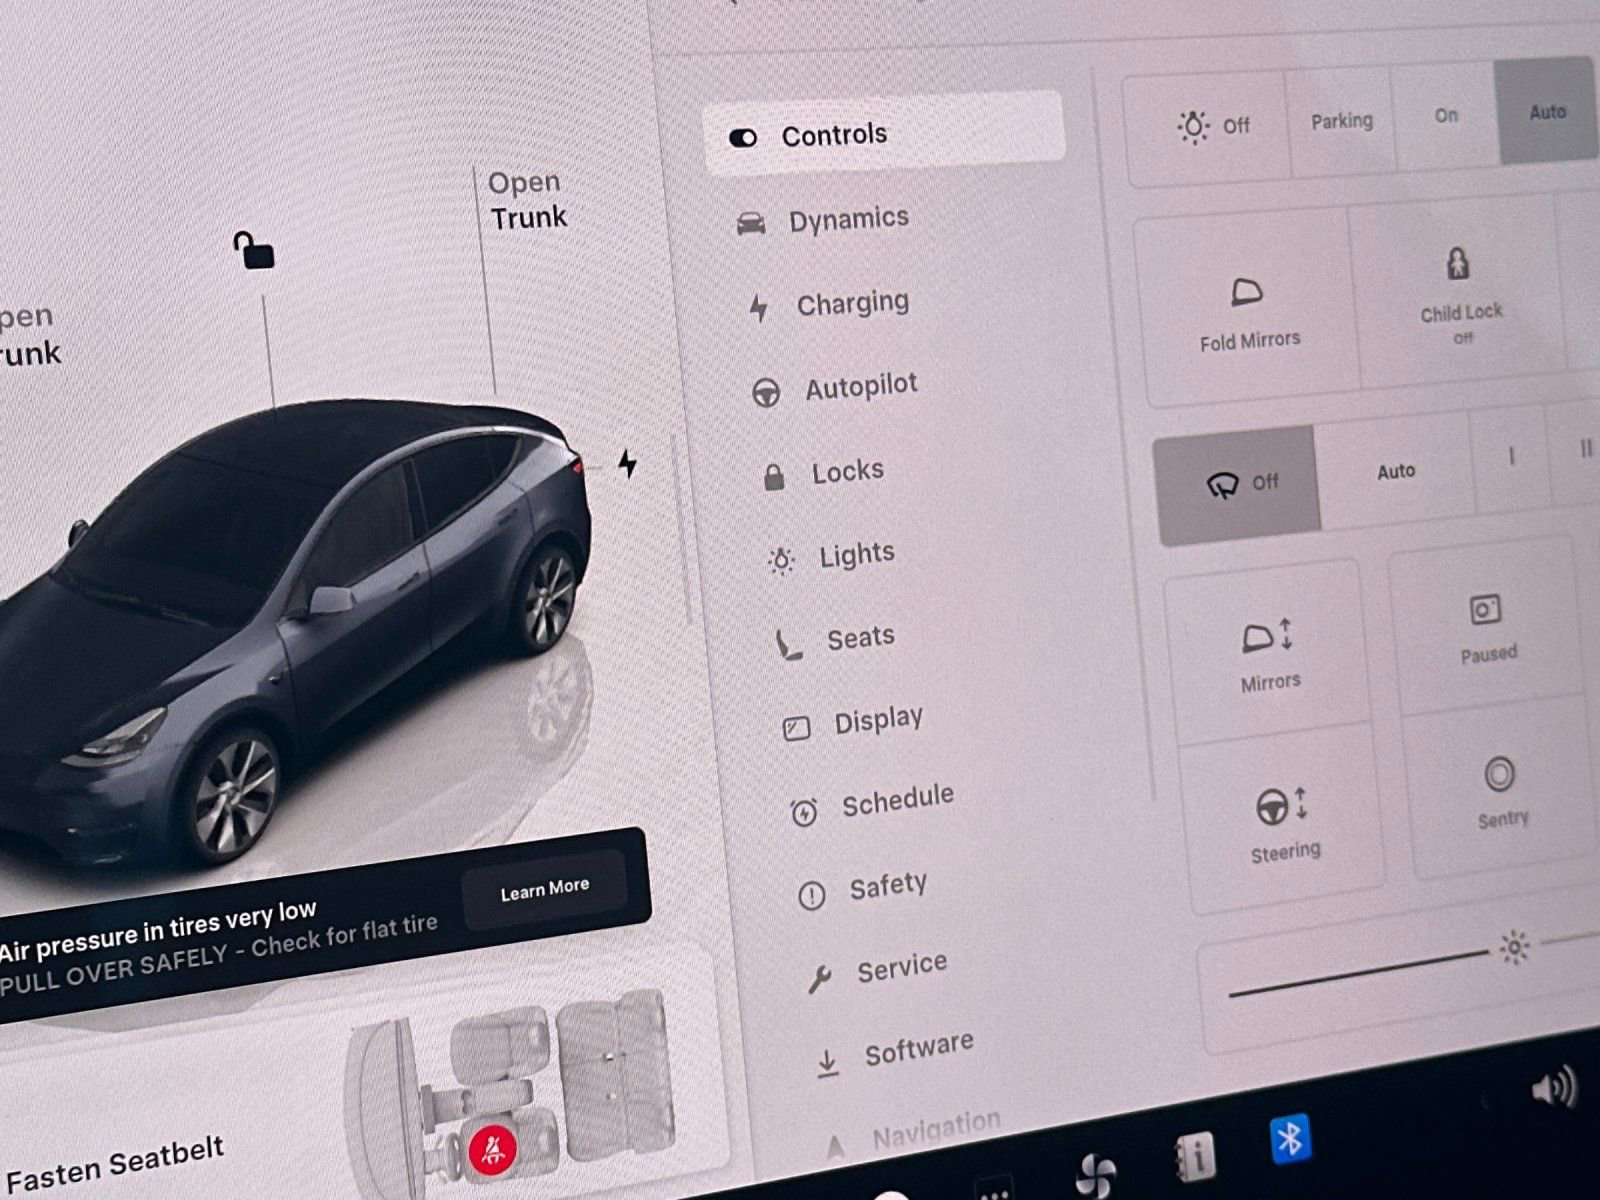Tap Open Trunk to open the rear trunk
The width and height of the screenshot is (1600, 1200).
527,199
